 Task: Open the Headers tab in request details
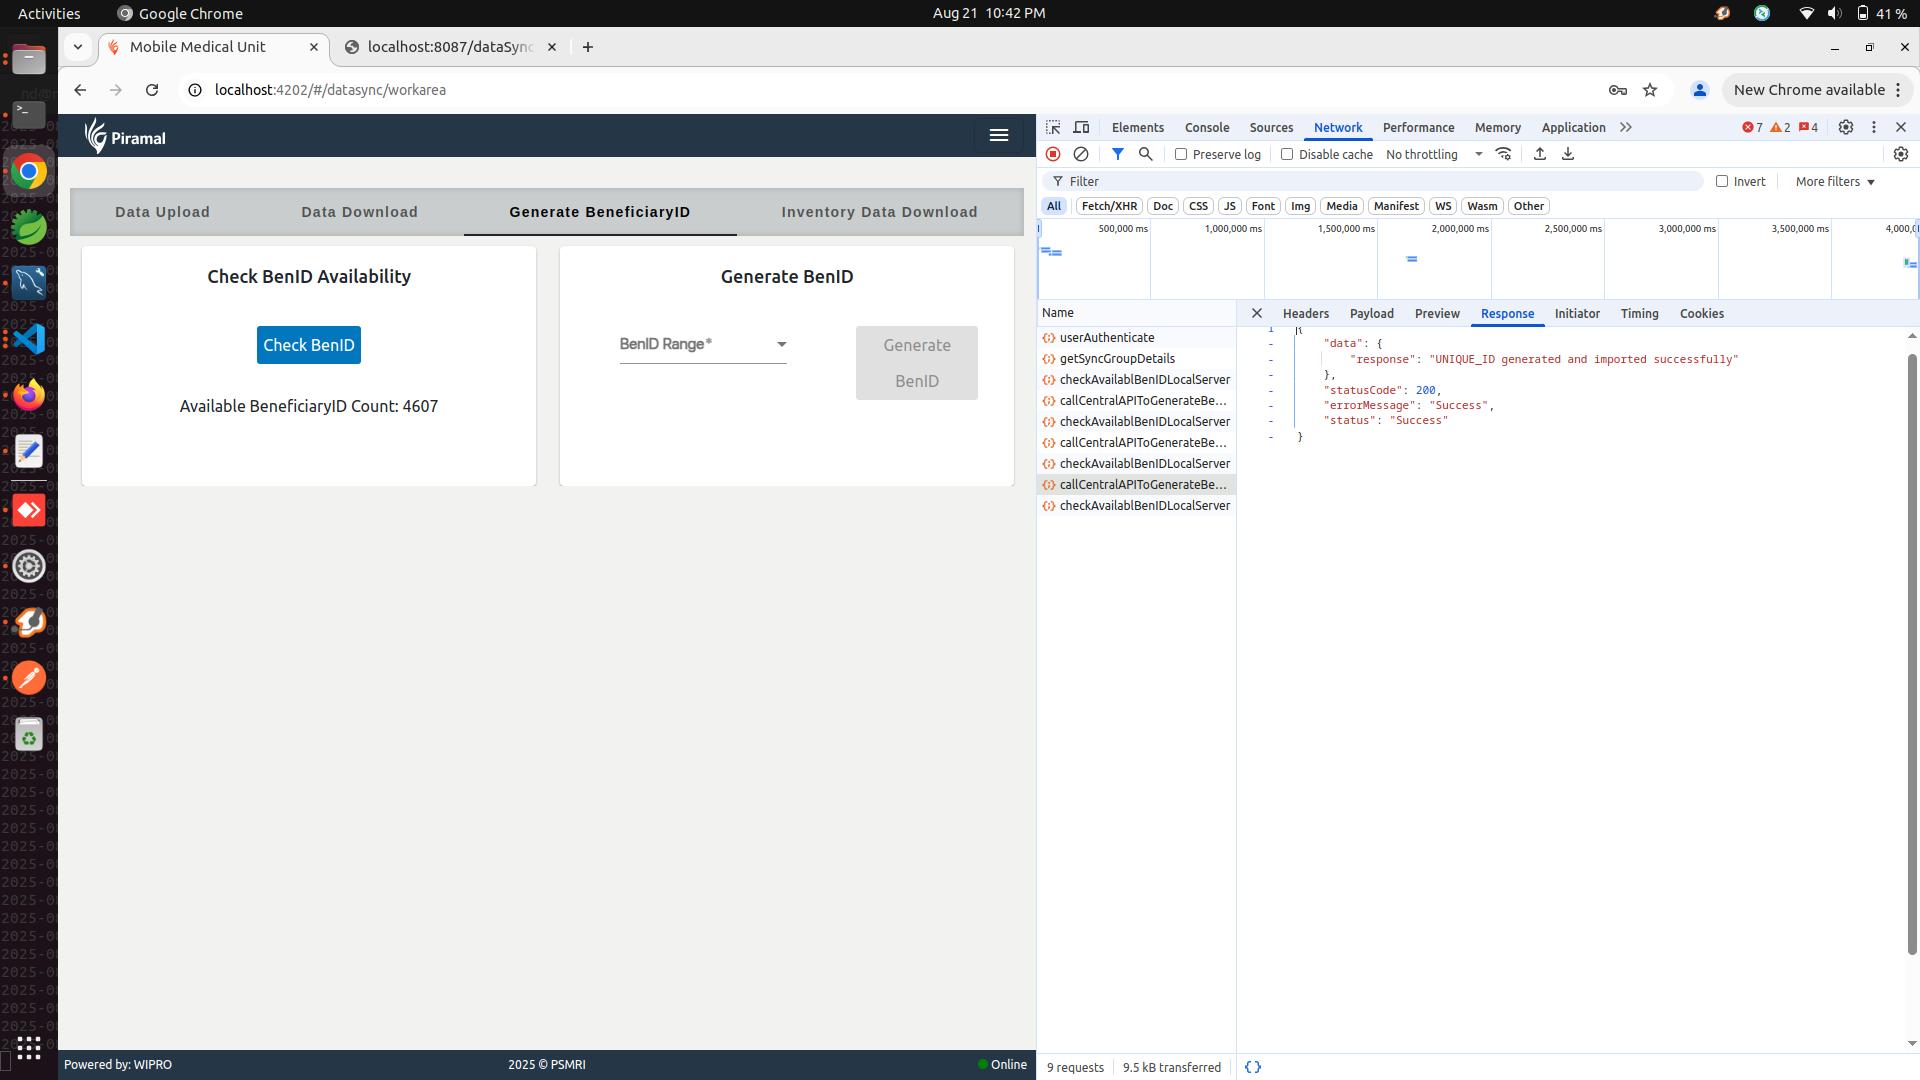pos(1305,313)
